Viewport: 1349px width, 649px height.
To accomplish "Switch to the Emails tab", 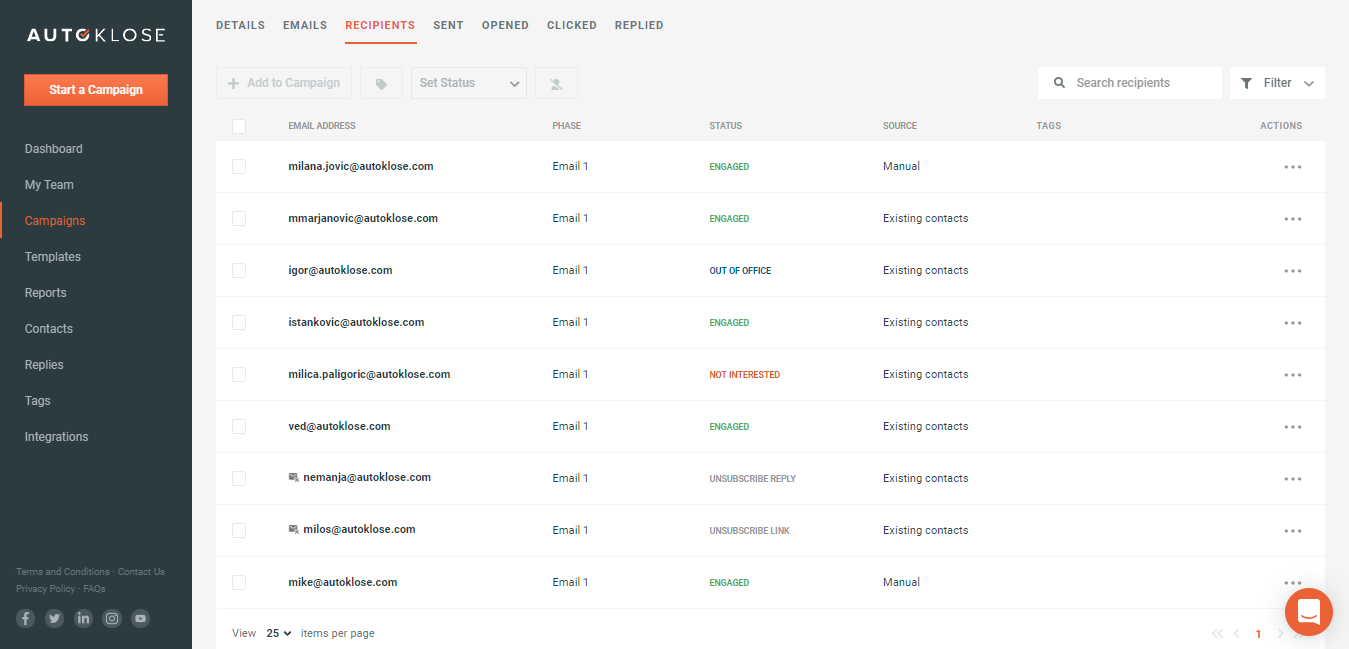I will [x=305, y=25].
